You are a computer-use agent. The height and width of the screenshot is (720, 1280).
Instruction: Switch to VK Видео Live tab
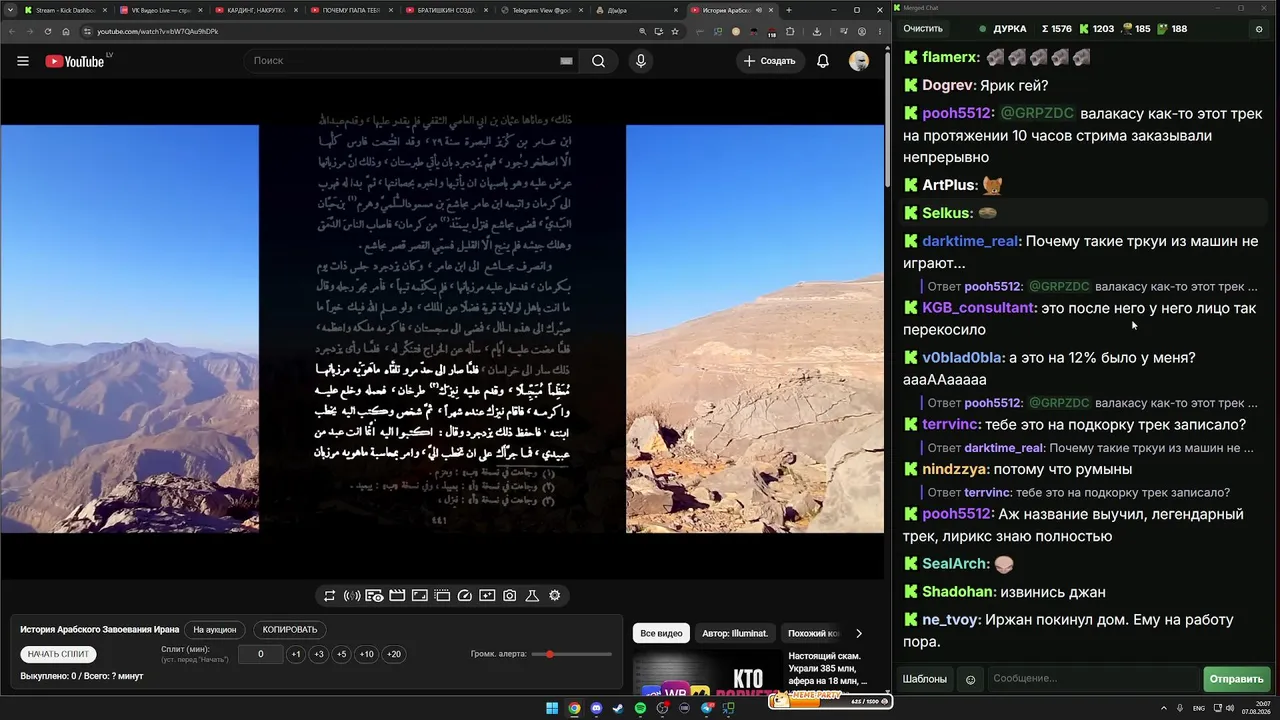[160, 10]
